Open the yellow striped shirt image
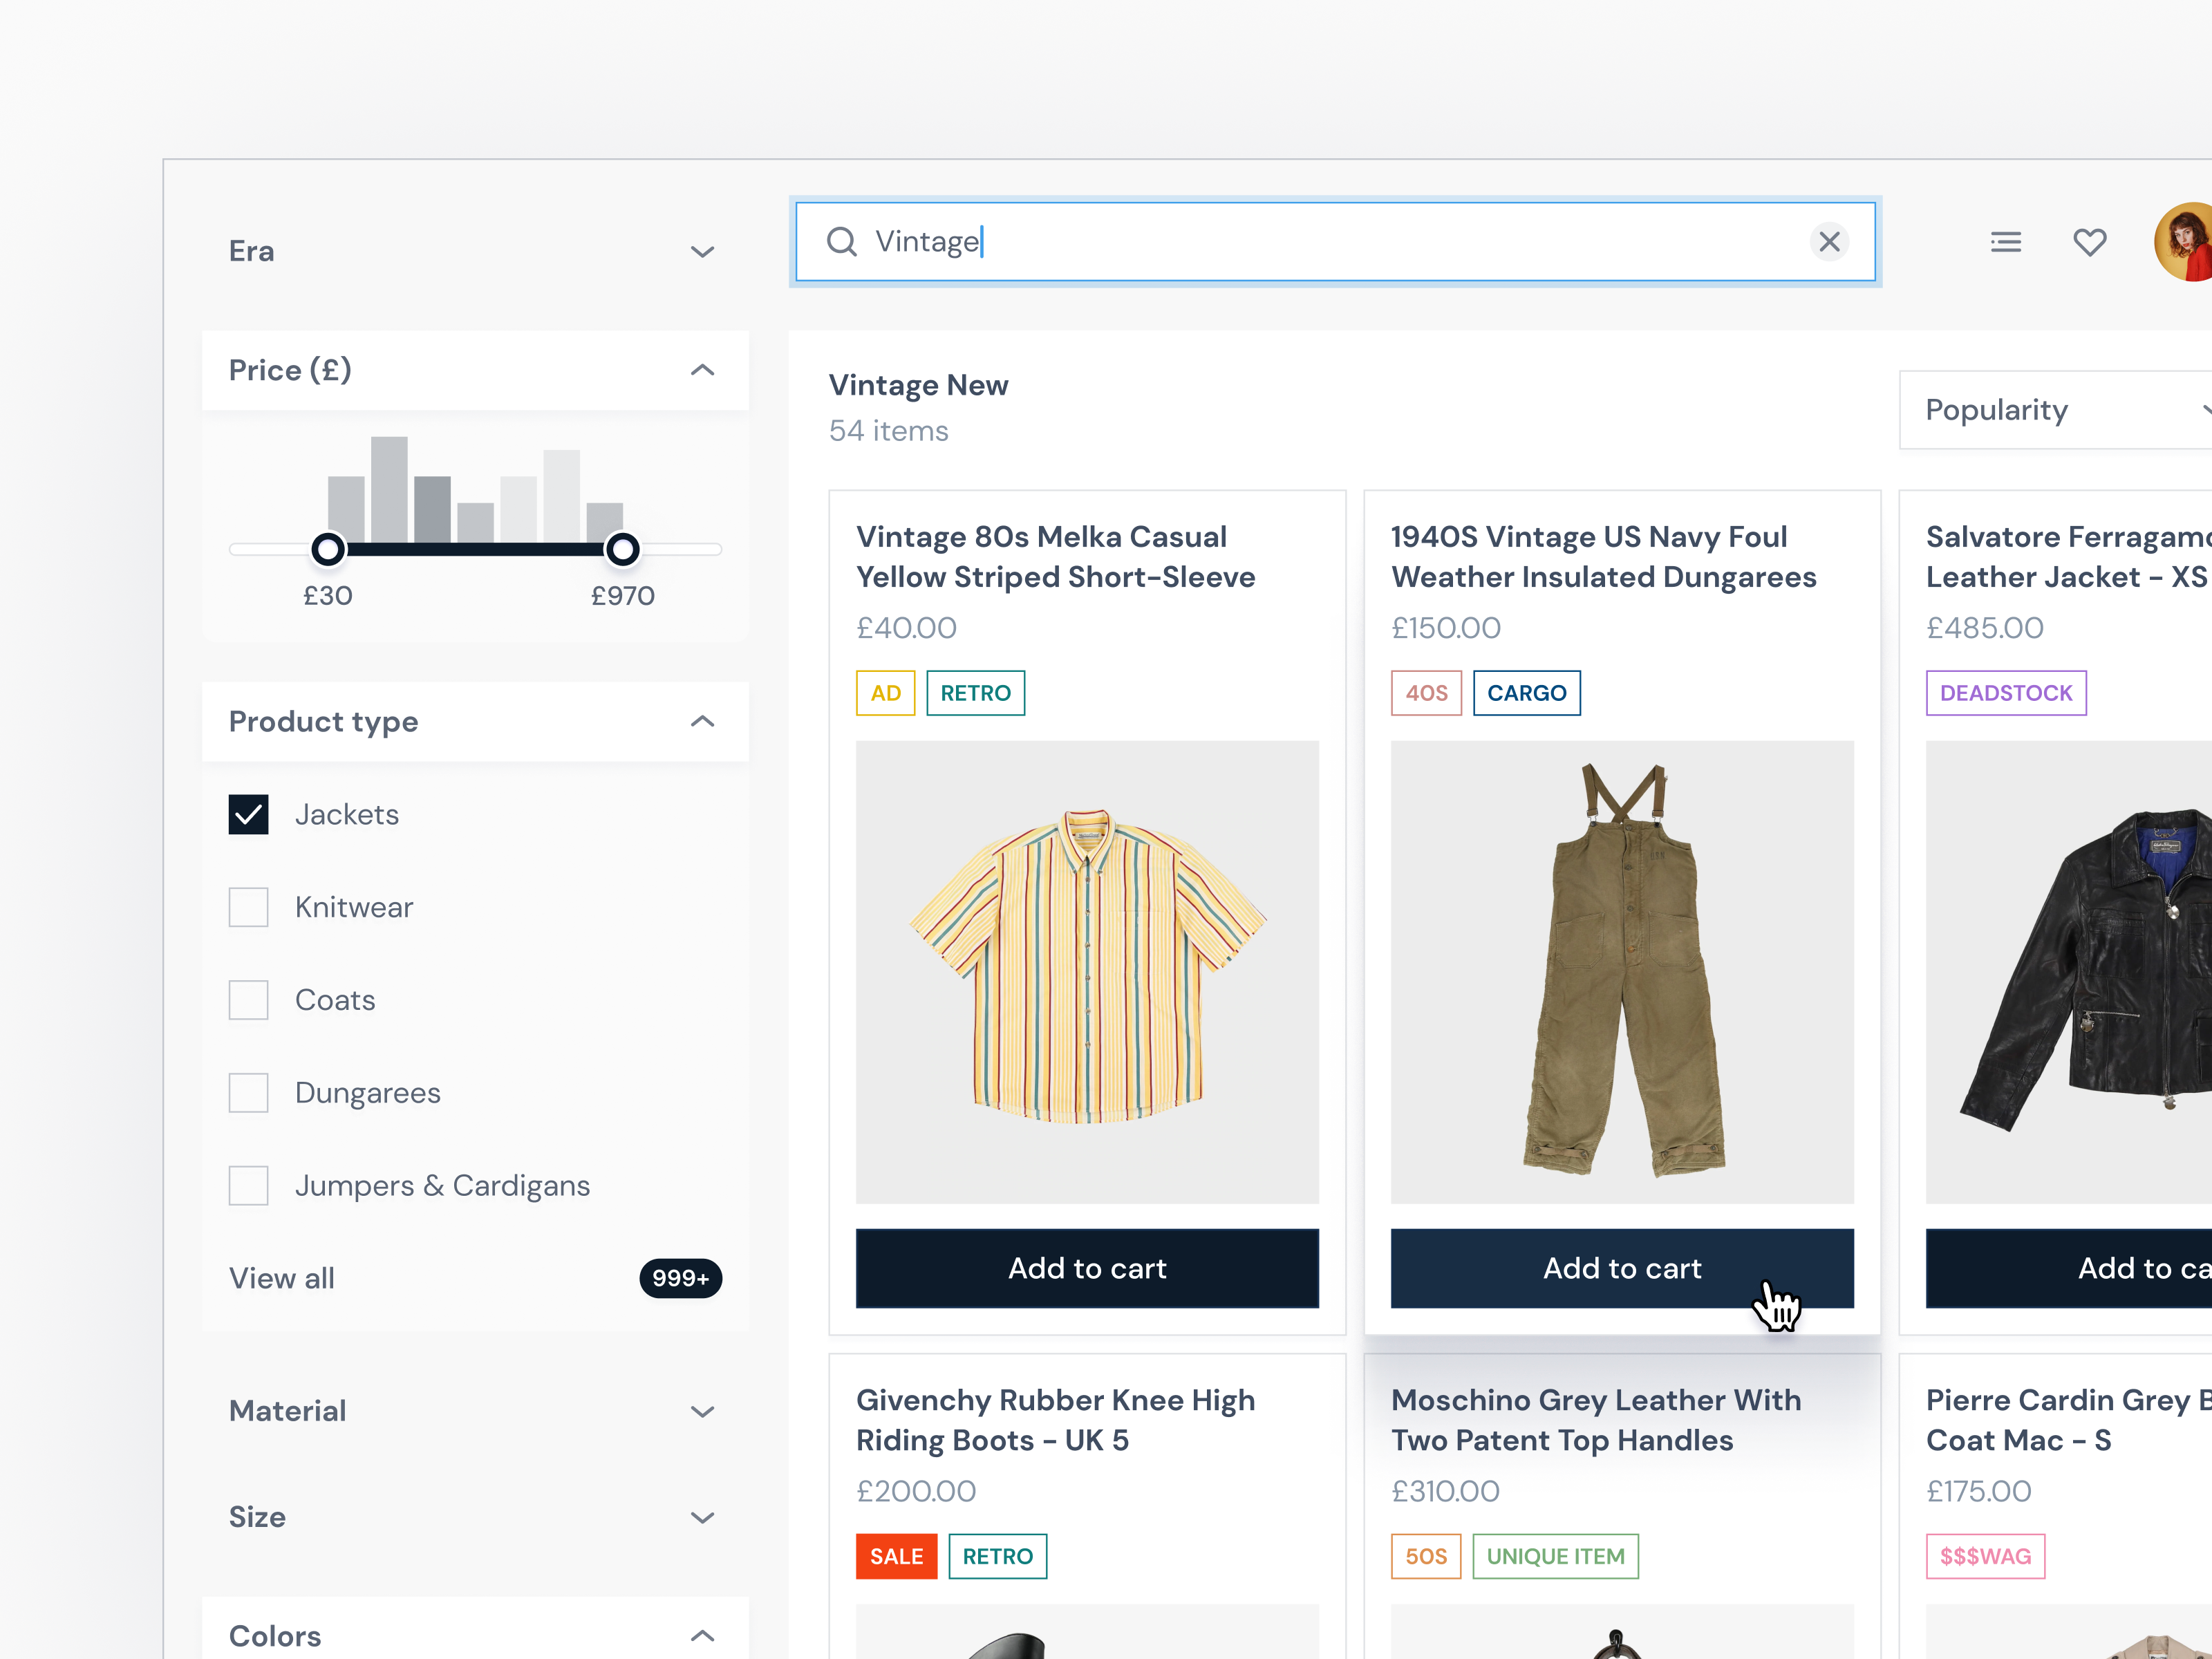Image resolution: width=2212 pixels, height=1659 pixels. (1087, 972)
